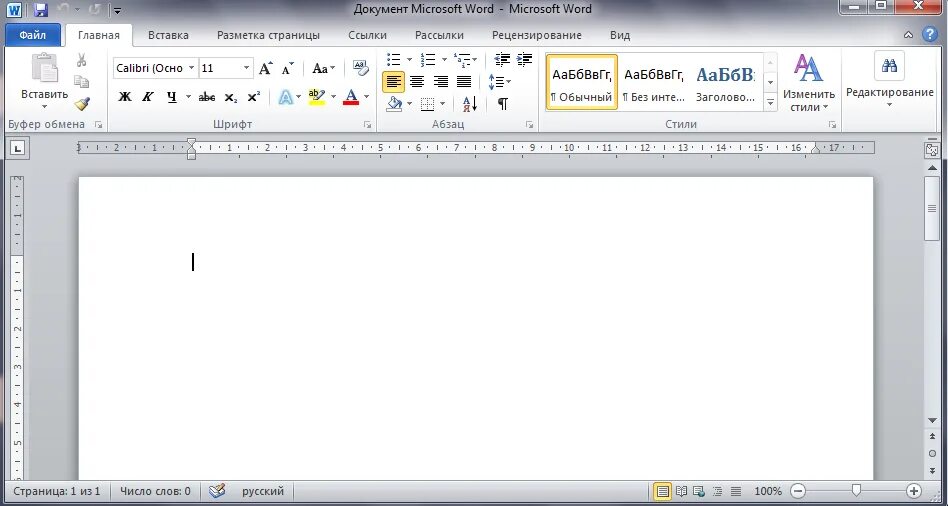The width and height of the screenshot is (948, 506).
Task: Switch to the Рецензирование tab
Action: pos(537,35)
